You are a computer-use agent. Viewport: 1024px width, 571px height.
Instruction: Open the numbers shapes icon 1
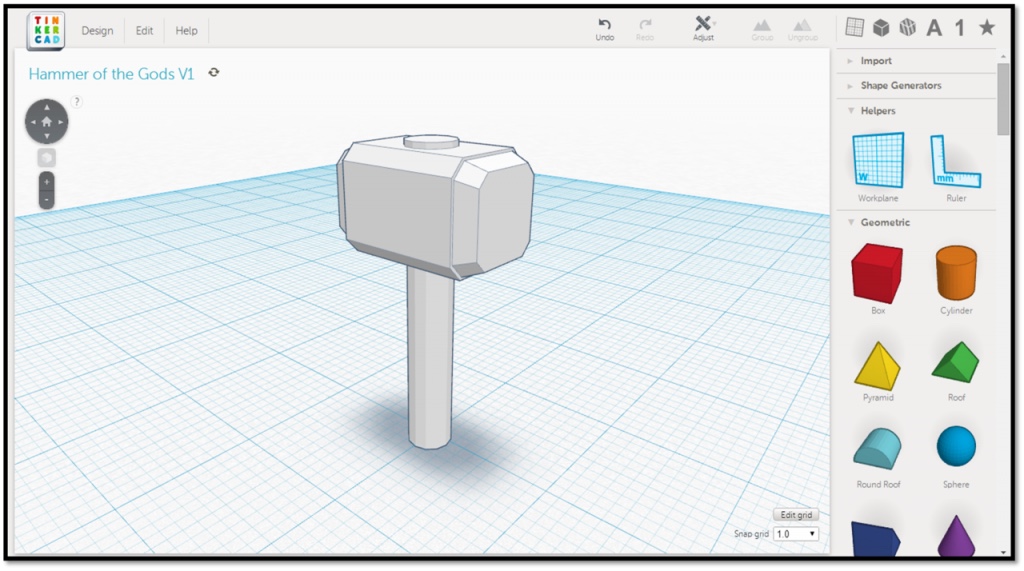point(959,28)
